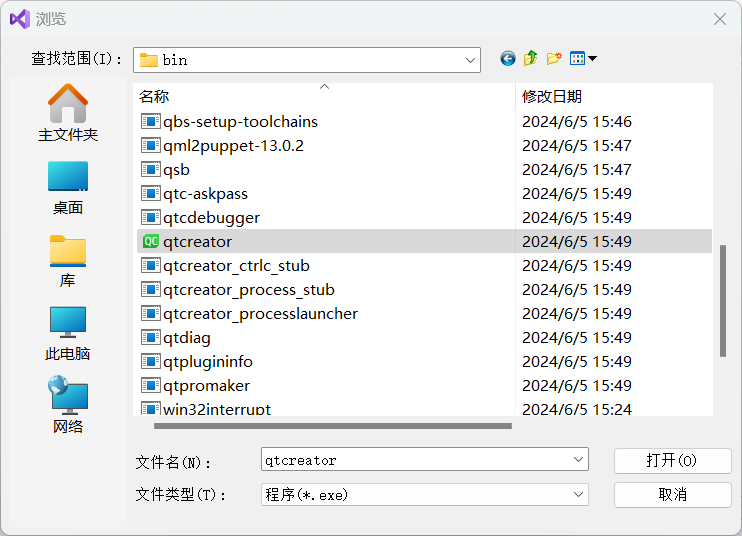Click the qtcreator file's green QC icon
Viewport: 742px width, 536px height.
(x=150, y=241)
